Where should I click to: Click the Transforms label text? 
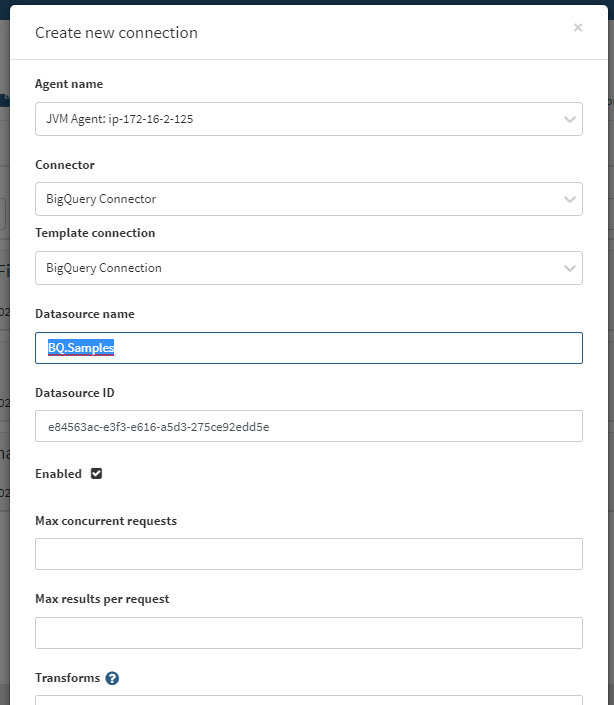tap(67, 678)
